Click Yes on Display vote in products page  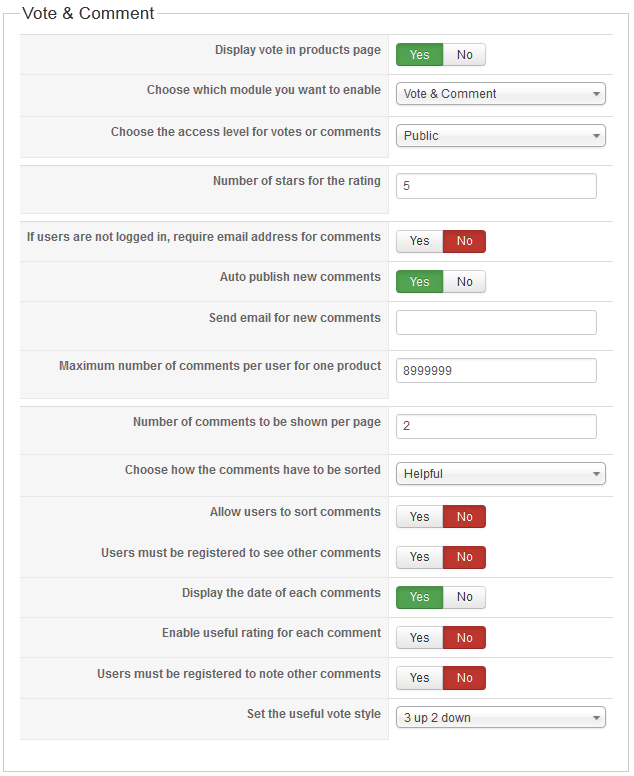tap(419, 54)
